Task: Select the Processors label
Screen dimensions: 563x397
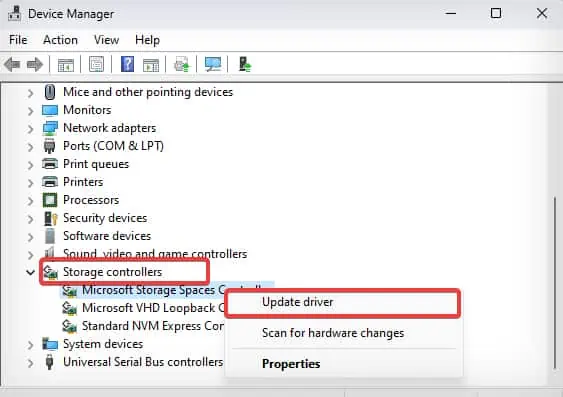Action: click(91, 200)
